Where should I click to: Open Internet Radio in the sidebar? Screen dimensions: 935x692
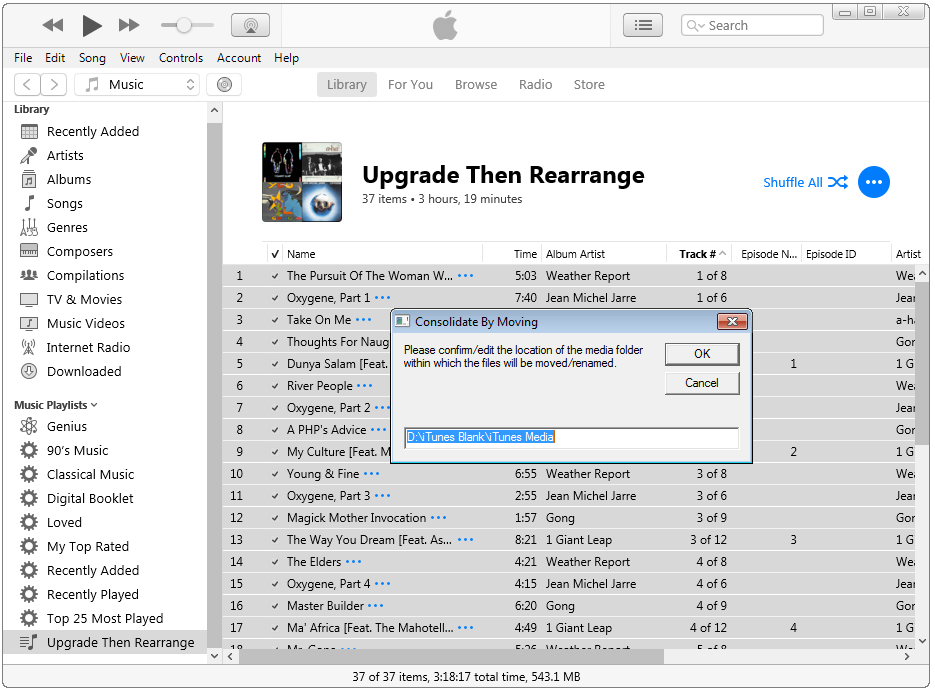coord(88,347)
